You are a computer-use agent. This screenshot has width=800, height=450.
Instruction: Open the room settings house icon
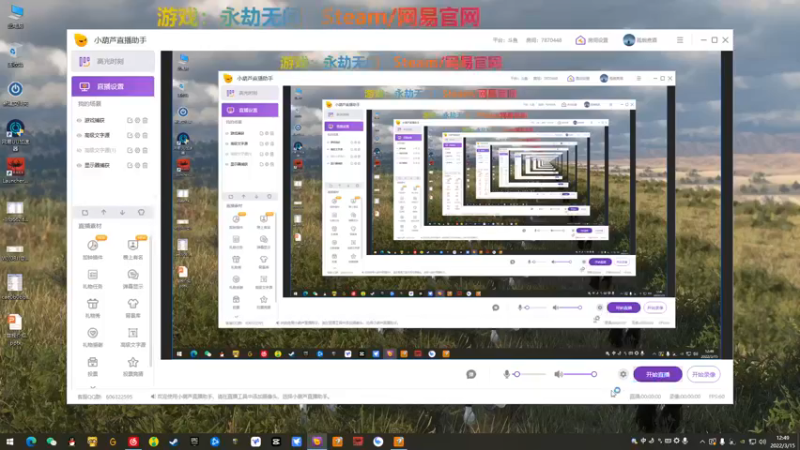pos(580,40)
